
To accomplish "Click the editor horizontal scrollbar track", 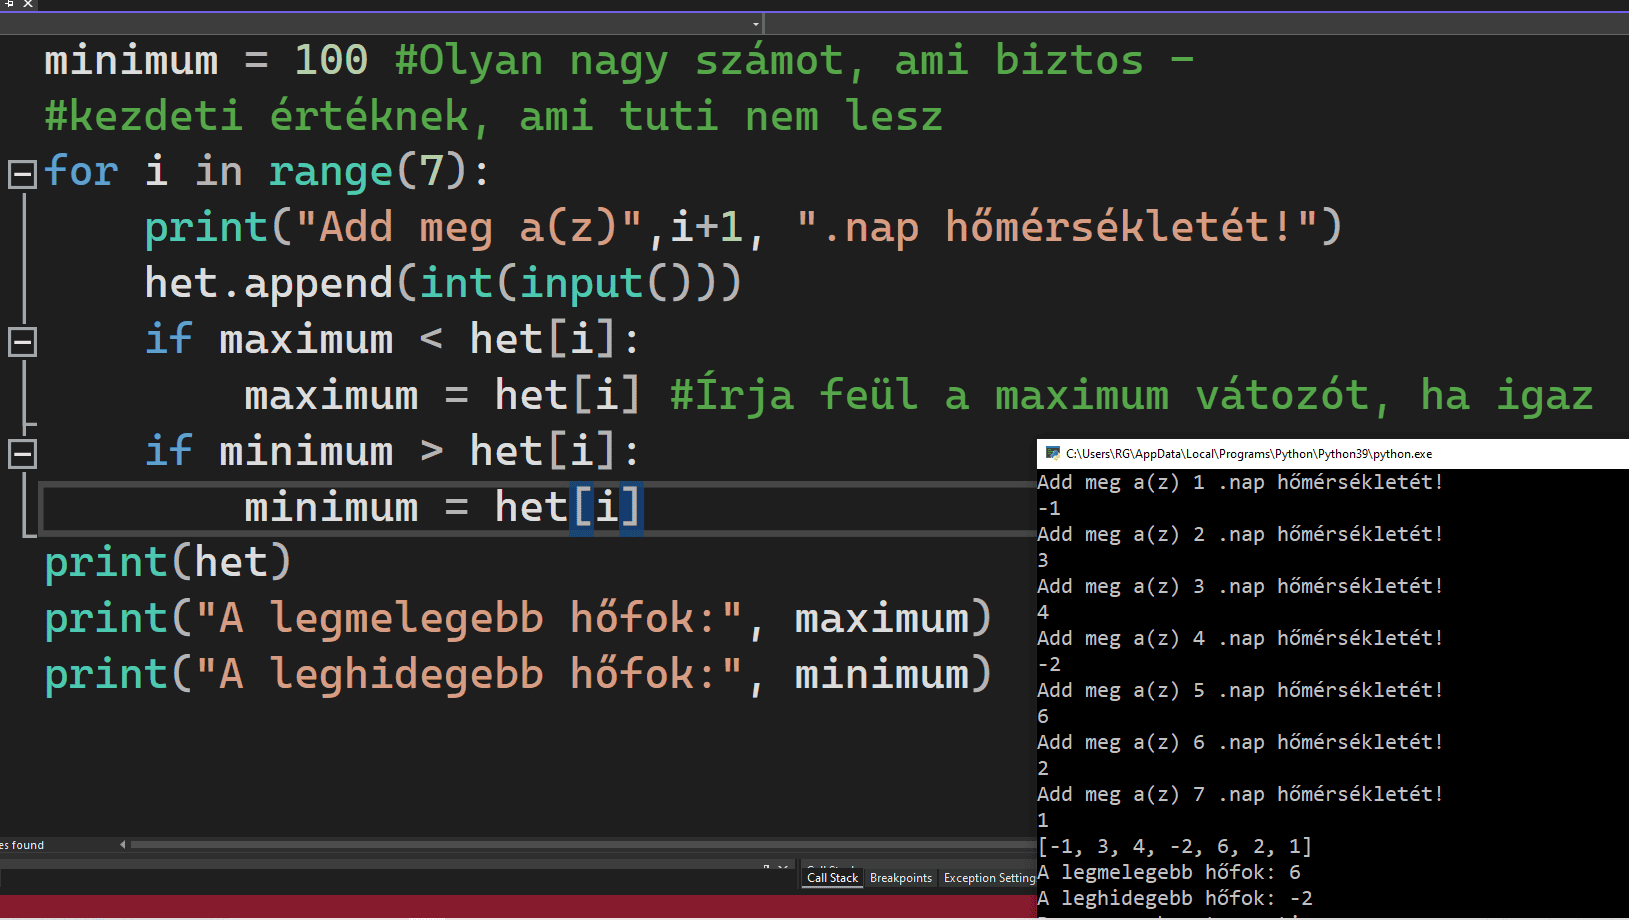I will [x=580, y=845].
